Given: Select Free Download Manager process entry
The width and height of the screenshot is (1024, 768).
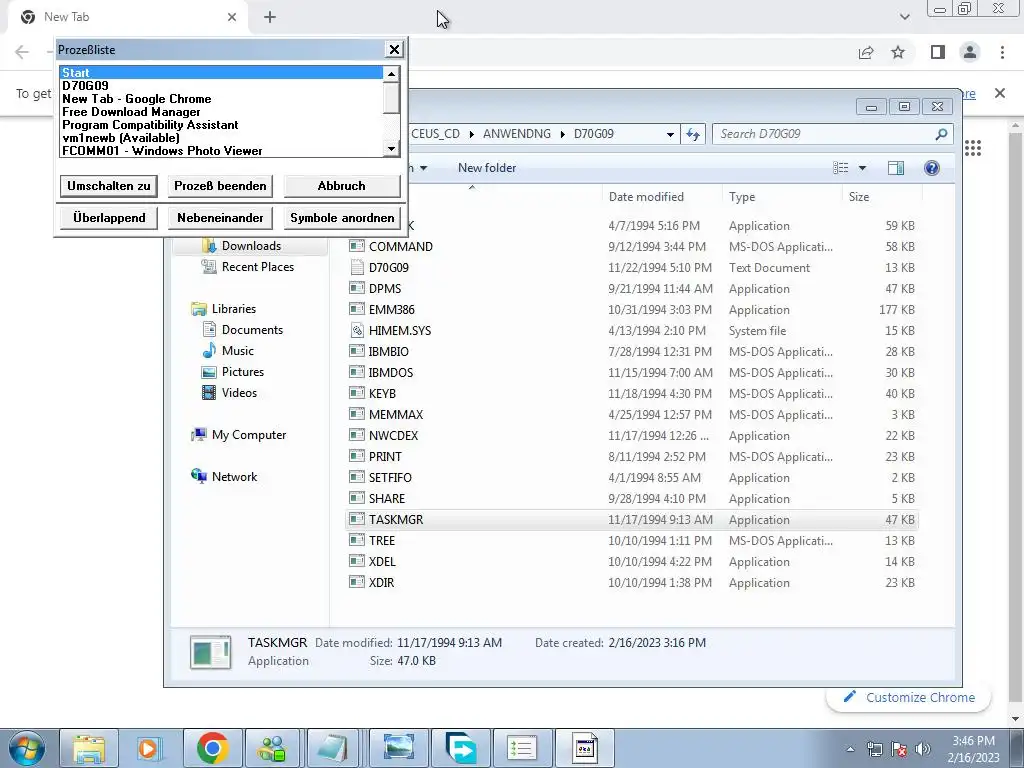Looking at the screenshot, I should click(x=221, y=112).
